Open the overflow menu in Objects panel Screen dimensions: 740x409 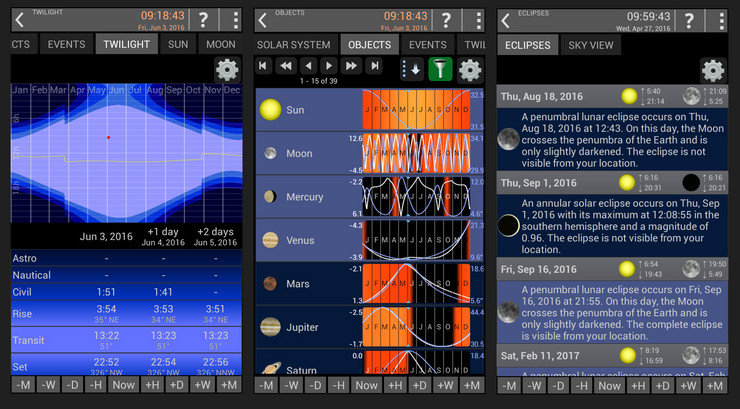click(477, 20)
